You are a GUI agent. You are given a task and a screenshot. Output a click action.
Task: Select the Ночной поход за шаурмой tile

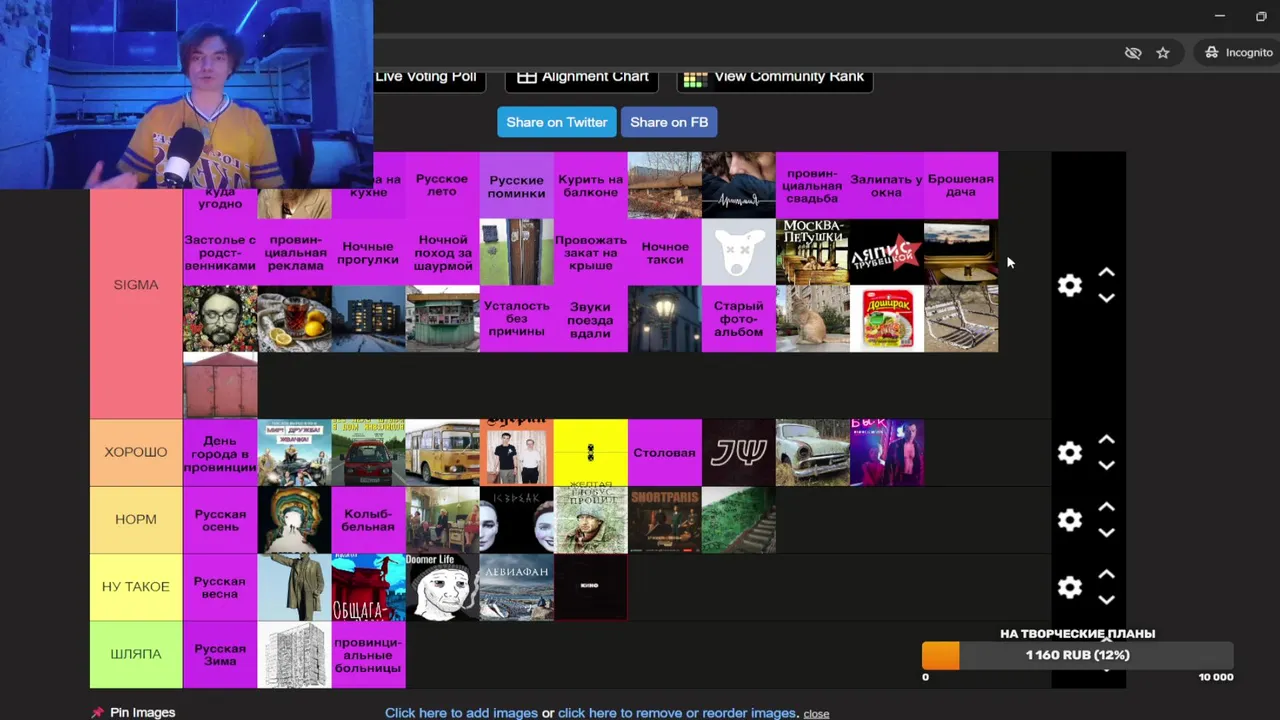pos(442,252)
